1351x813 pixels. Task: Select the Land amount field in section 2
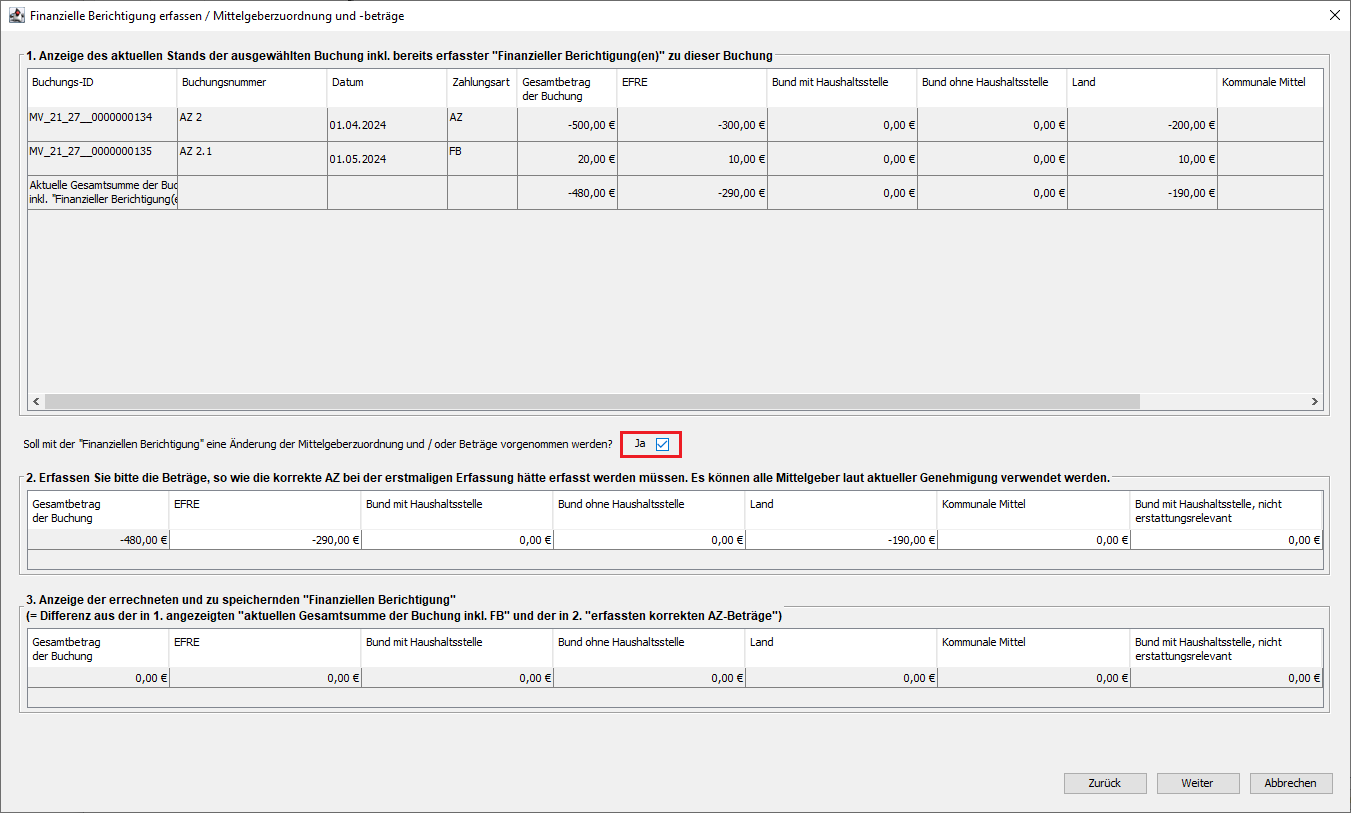(x=841, y=540)
